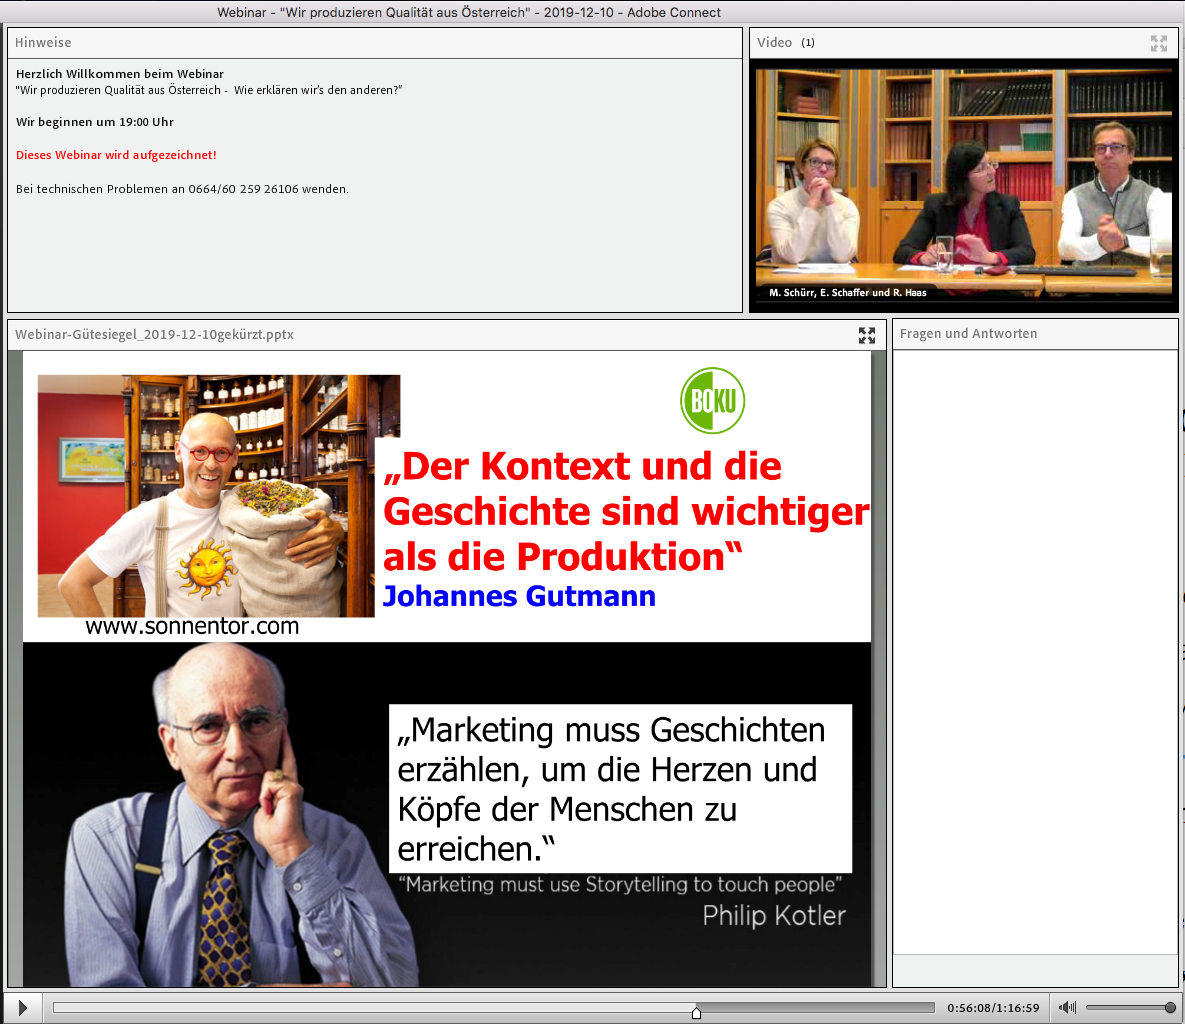Click the volume slider knob
The image size is (1185, 1024).
click(1170, 1008)
